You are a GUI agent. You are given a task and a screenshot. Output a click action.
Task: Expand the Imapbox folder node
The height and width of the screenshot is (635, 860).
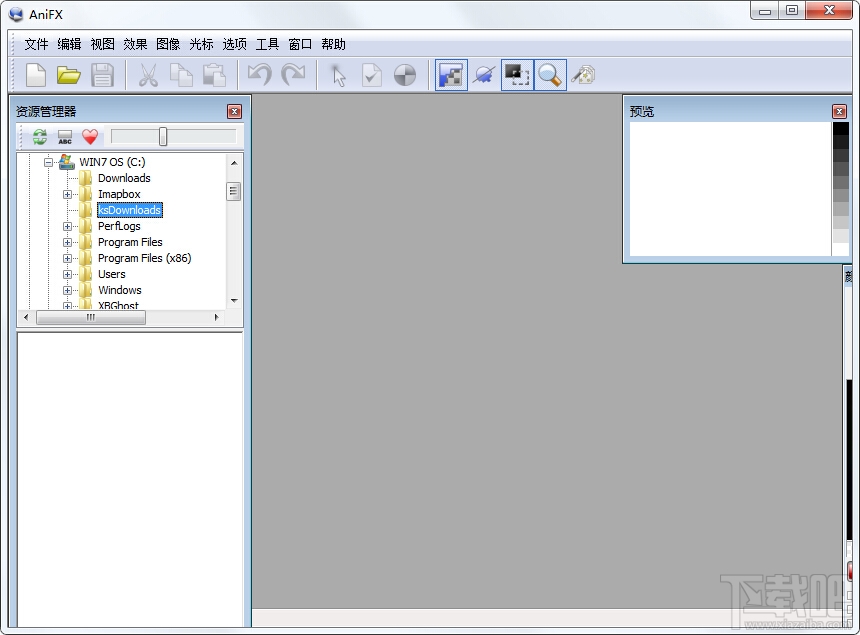(x=67, y=194)
